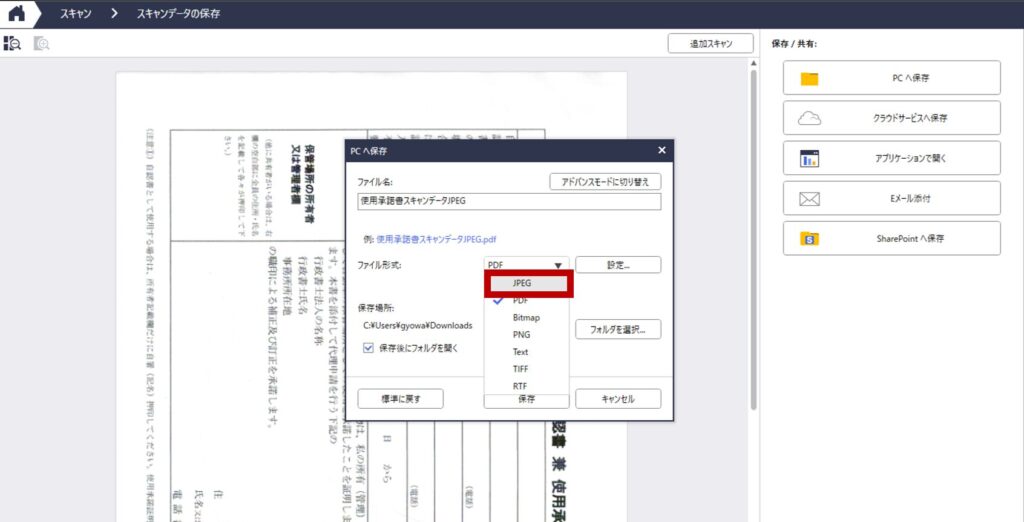
Task: Click the open in application icon
Action: click(x=809, y=158)
